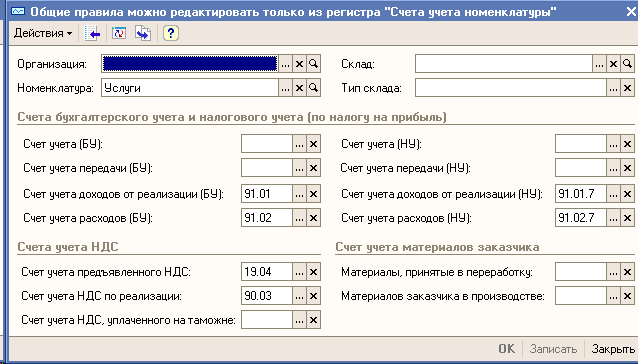Choose account for Счет учета доходов (НУ)
Viewport: 638px width, 364px height.
coord(614,194)
